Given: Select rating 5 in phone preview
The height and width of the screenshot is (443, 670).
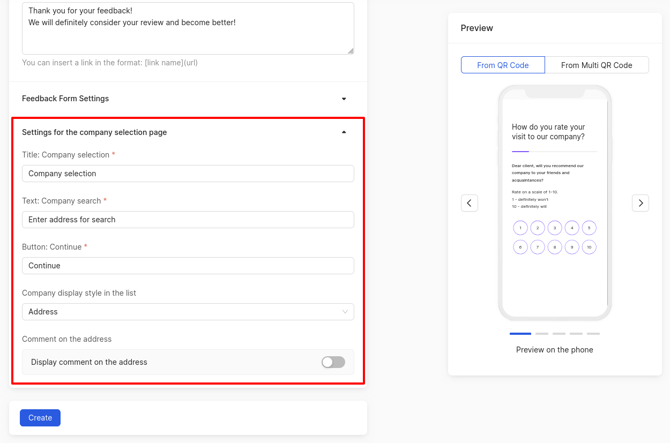Looking at the screenshot, I should pos(589,228).
